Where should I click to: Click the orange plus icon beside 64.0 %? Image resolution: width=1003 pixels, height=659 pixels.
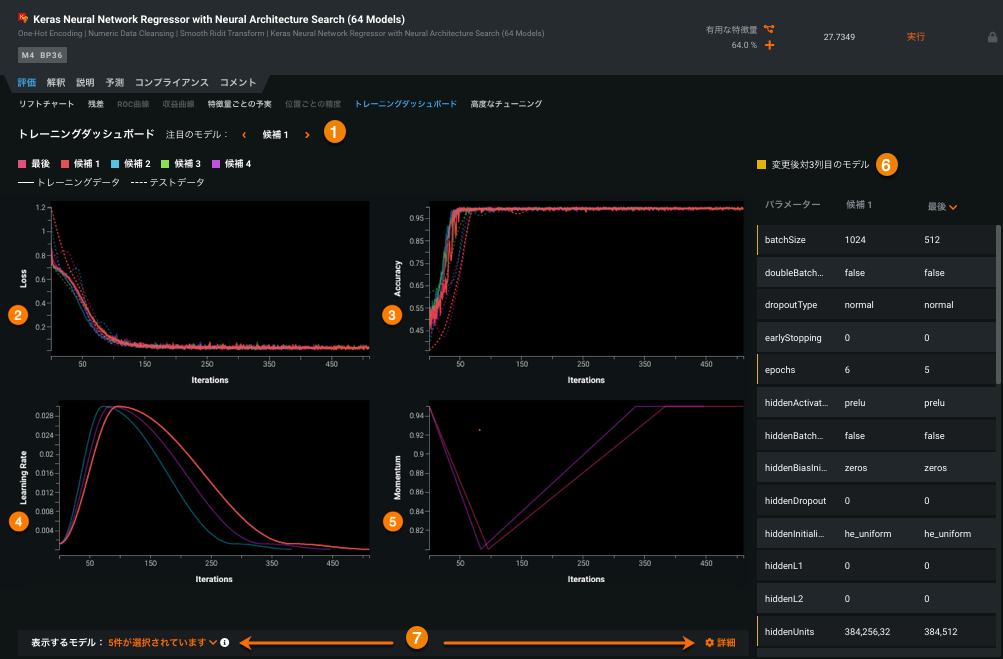point(768,45)
